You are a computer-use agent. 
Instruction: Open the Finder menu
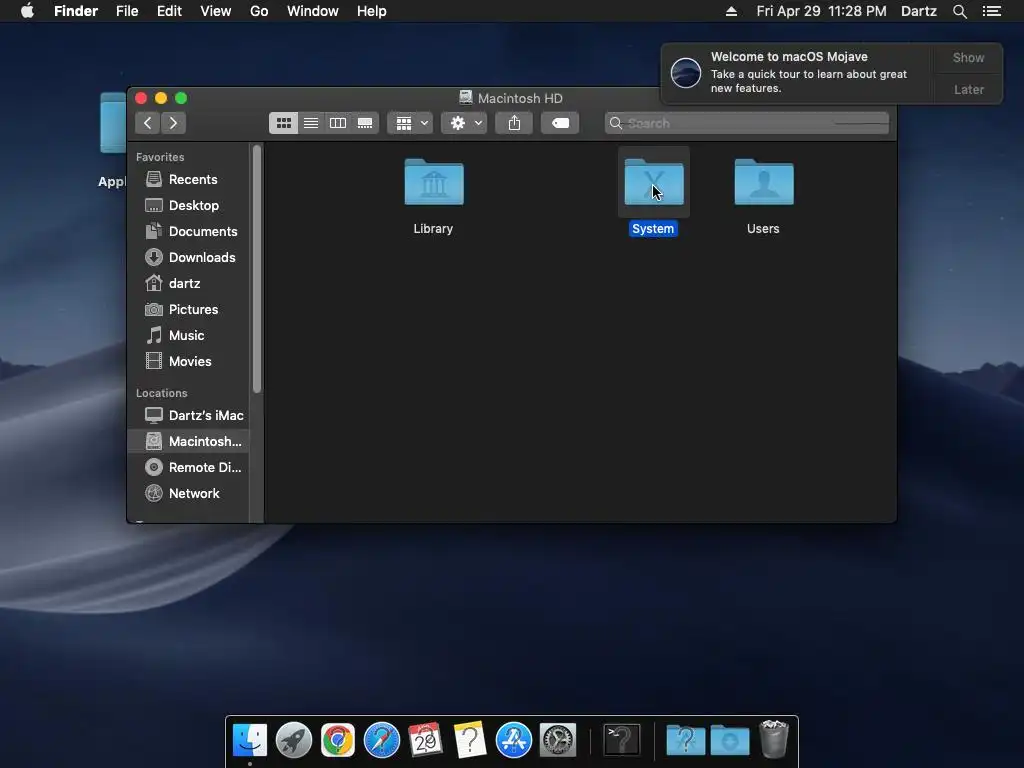[x=76, y=11]
